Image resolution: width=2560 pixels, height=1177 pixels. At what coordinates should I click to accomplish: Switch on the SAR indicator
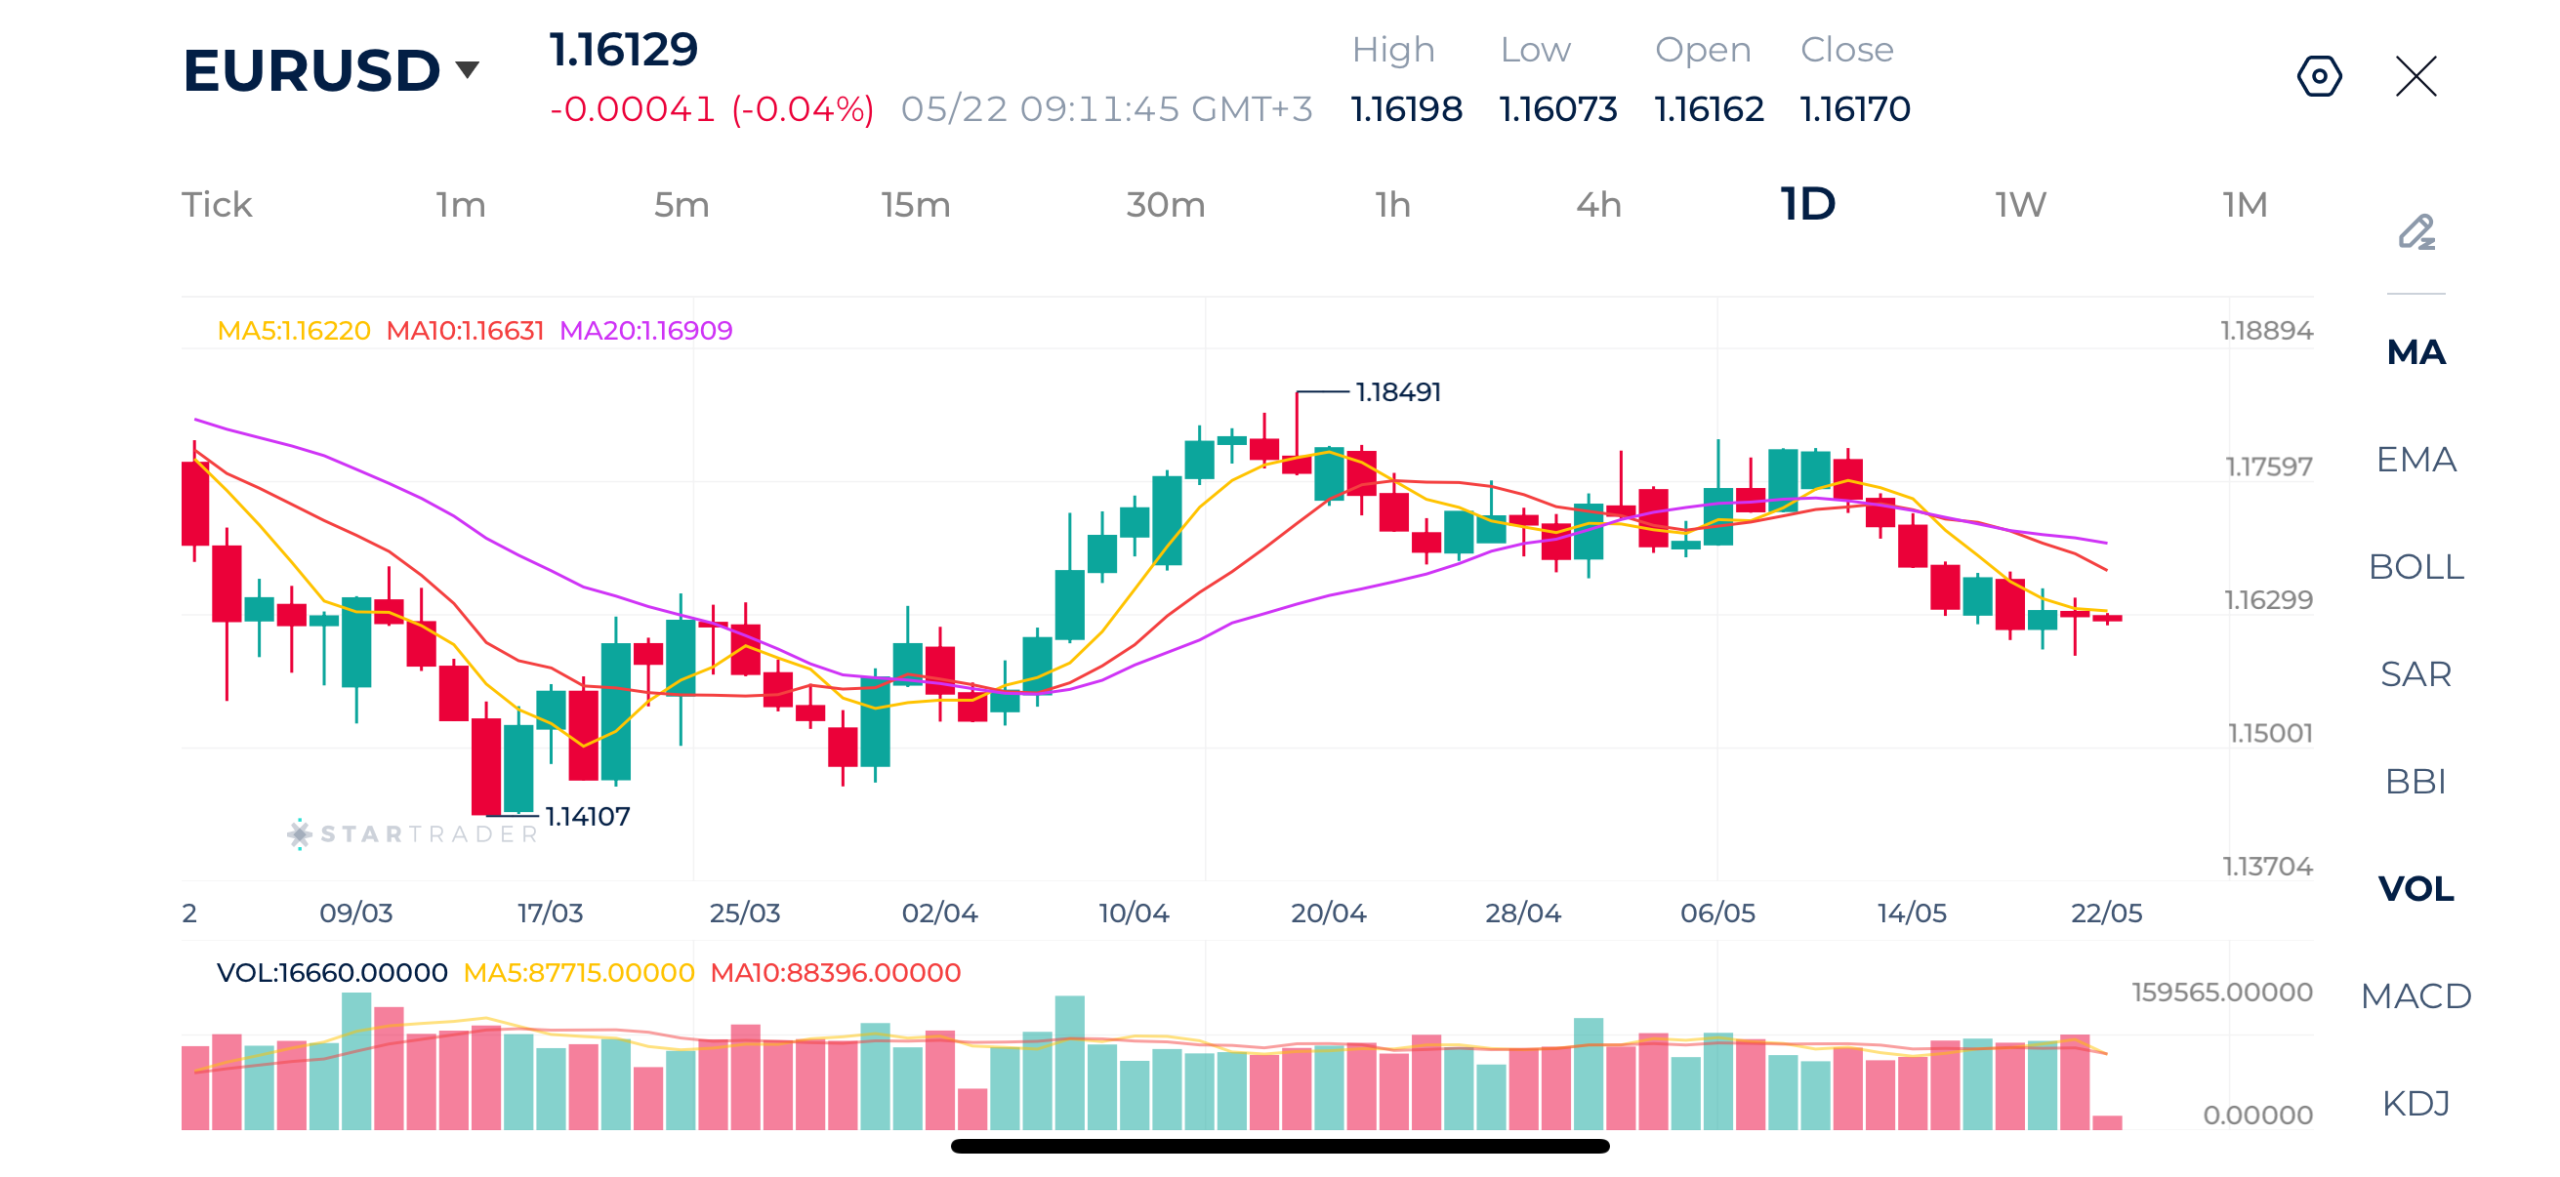[2415, 672]
